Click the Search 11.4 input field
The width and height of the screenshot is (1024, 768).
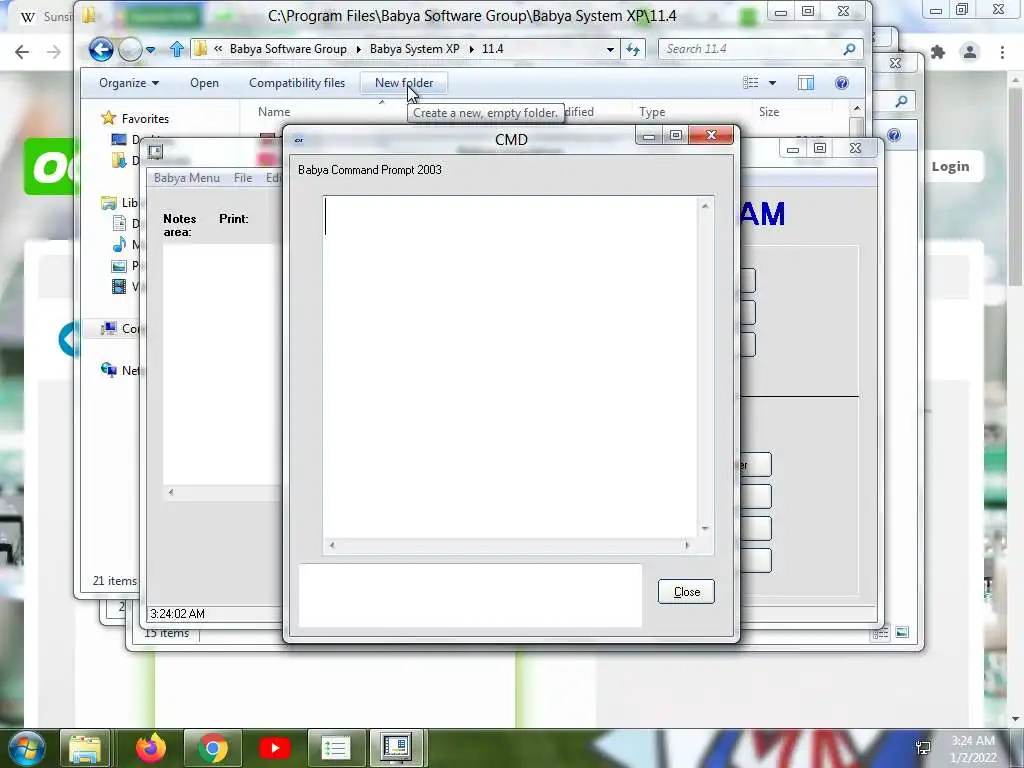(748, 49)
